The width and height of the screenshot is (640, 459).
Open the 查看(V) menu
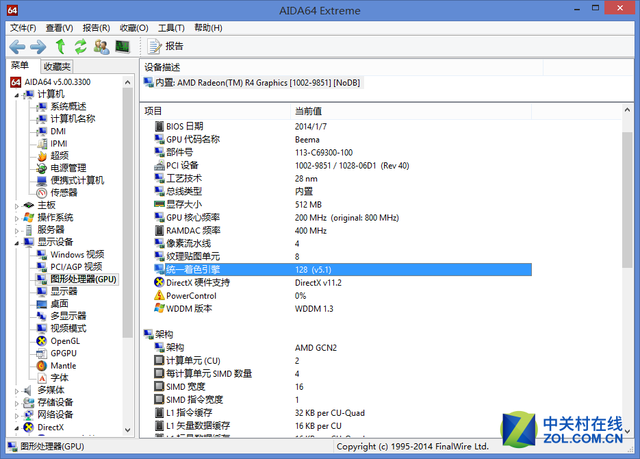point(59,28)
